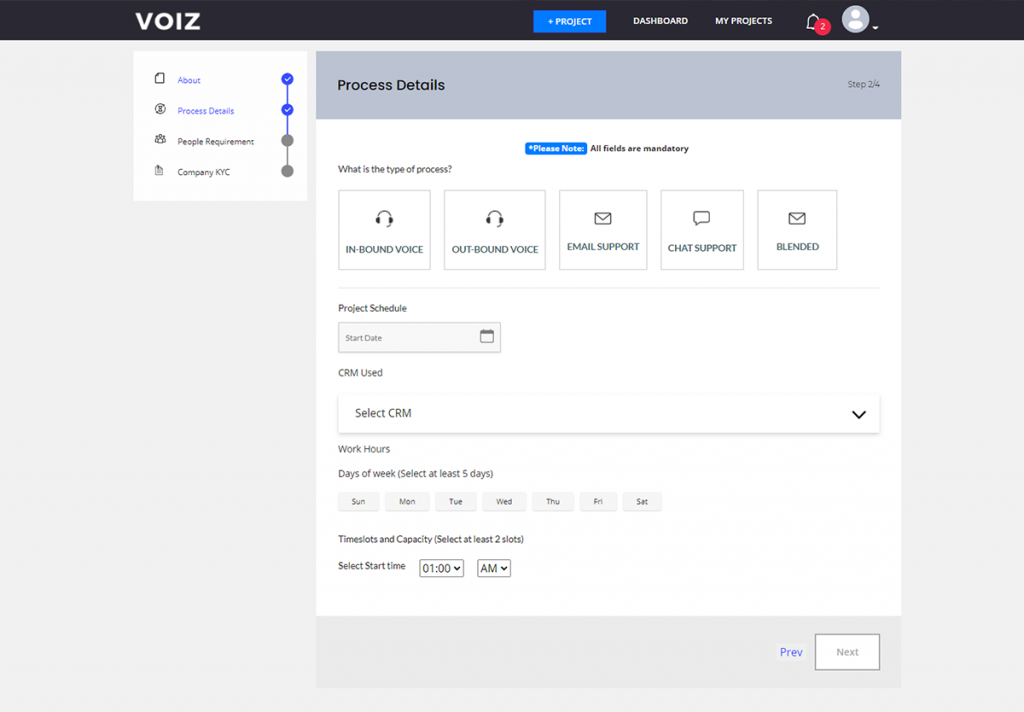
Task: Click the Start Date input field
Action: (419, 338)
